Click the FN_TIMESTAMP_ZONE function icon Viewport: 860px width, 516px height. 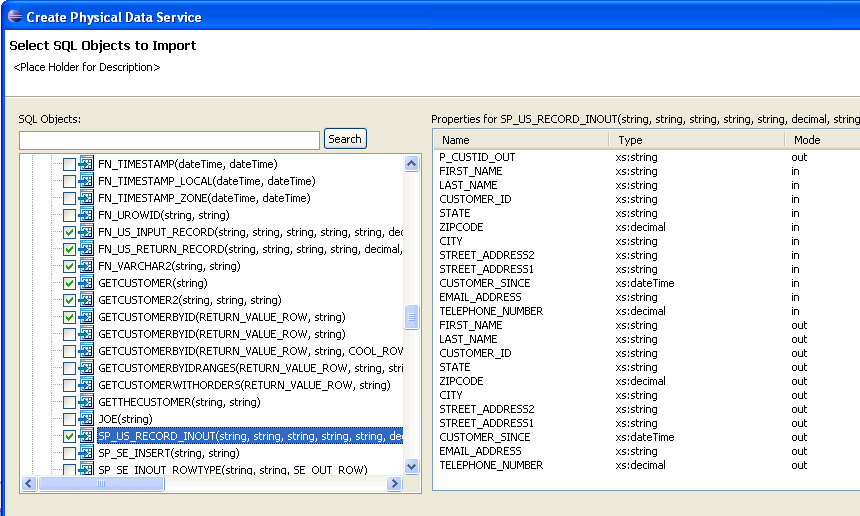click(86, 198)
